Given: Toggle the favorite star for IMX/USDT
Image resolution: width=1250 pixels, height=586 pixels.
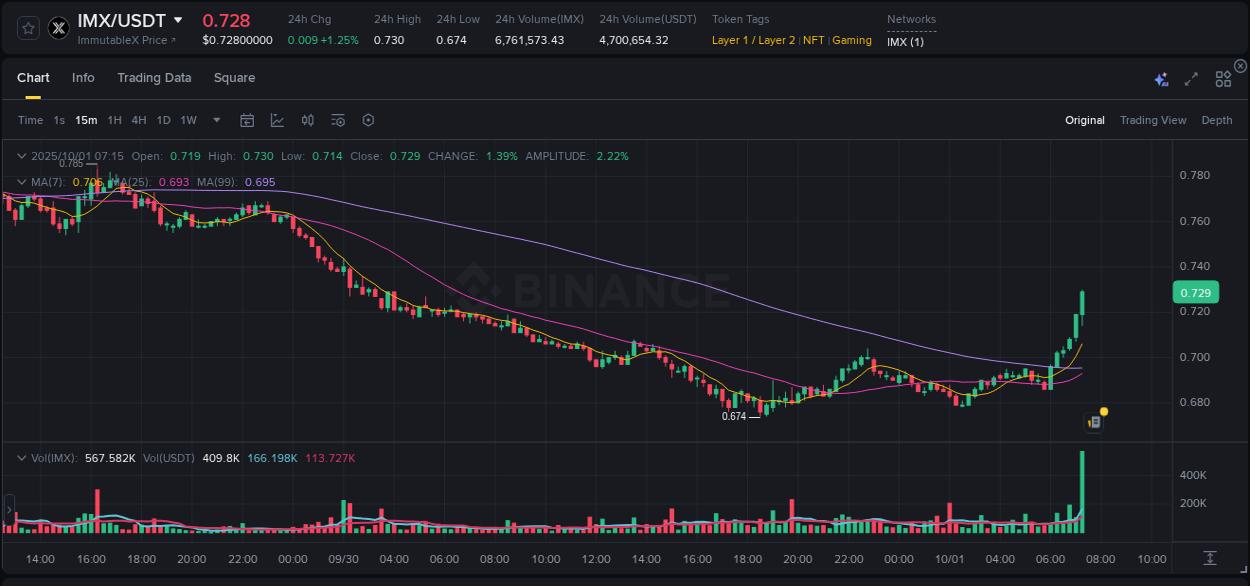Looking at the screenshot, I should click(x=28, y=28).
